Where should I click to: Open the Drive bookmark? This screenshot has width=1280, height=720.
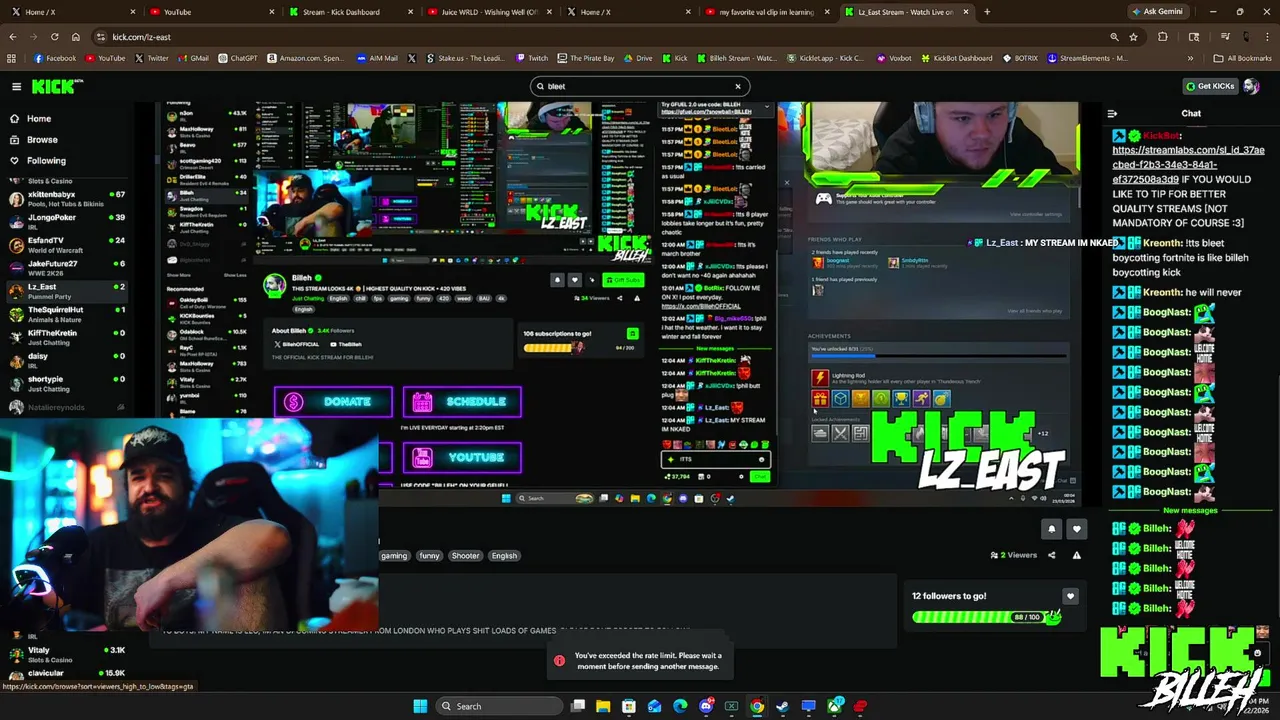[x=638, y=58]
